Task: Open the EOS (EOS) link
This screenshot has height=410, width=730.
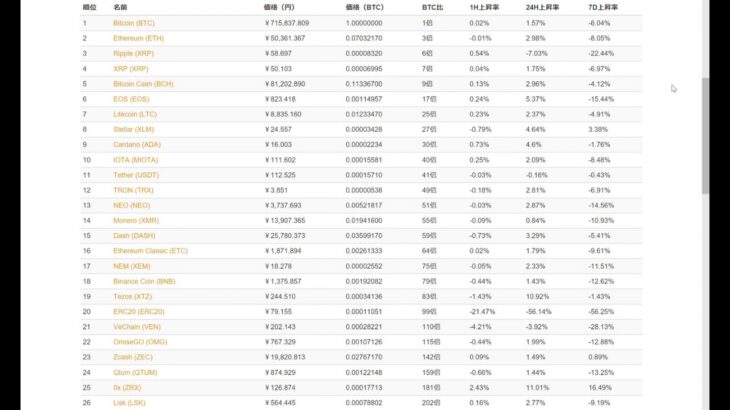Action: [x=131, y=99]
